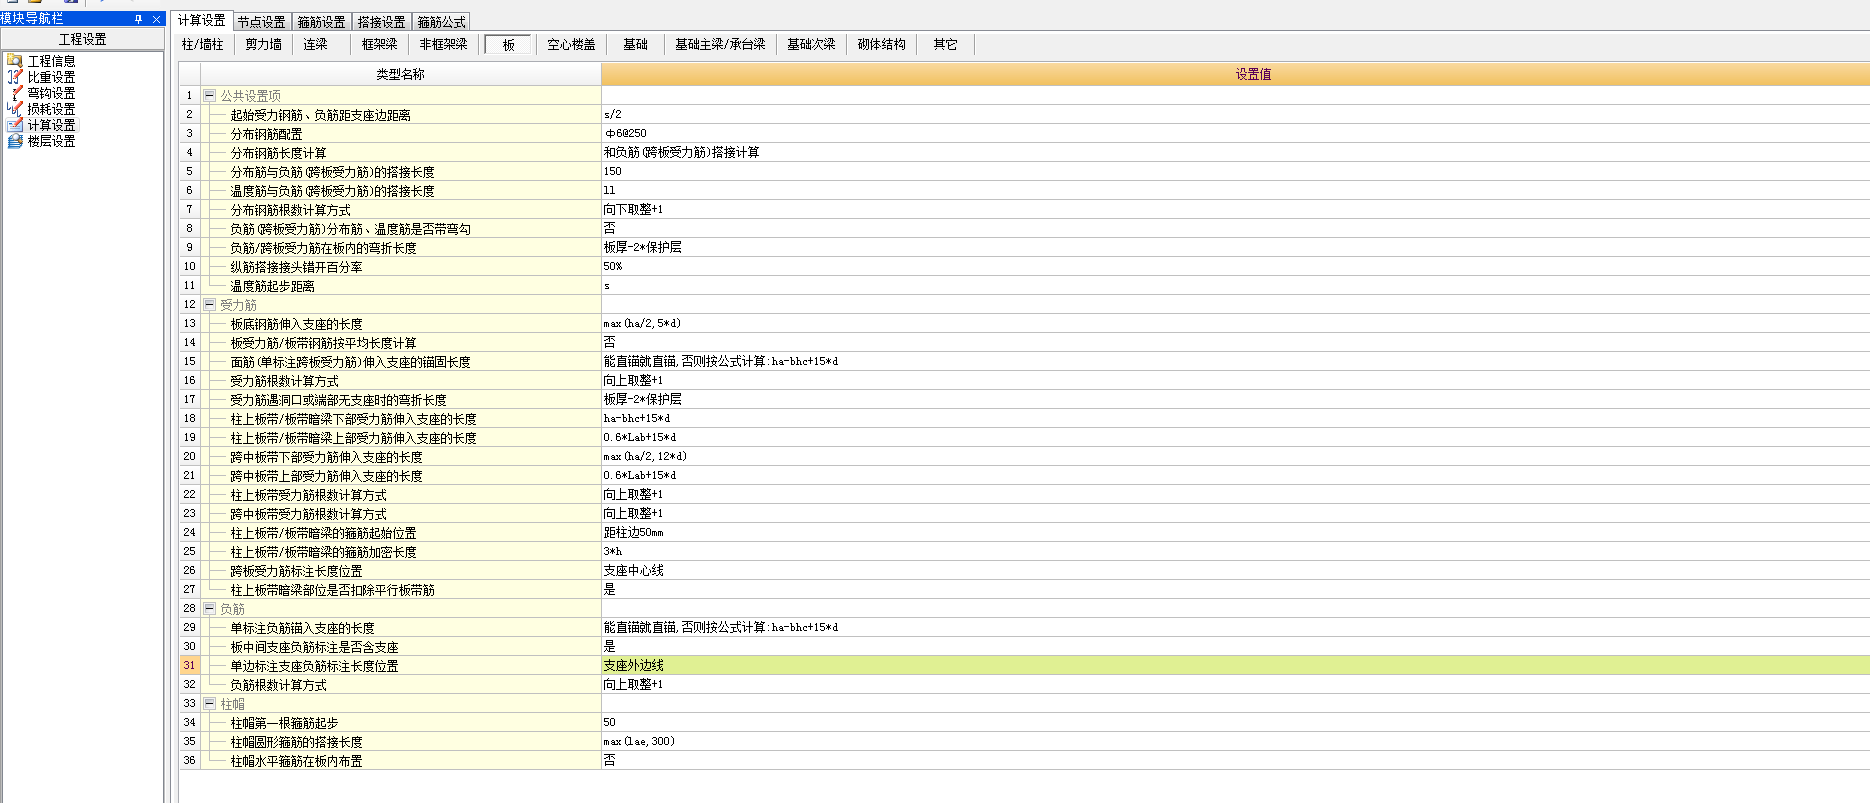Screen dimensions: 1870x803
Task: Close the 模块导航栏 panel
Action: pyautogui.click(x=156, y=19)
